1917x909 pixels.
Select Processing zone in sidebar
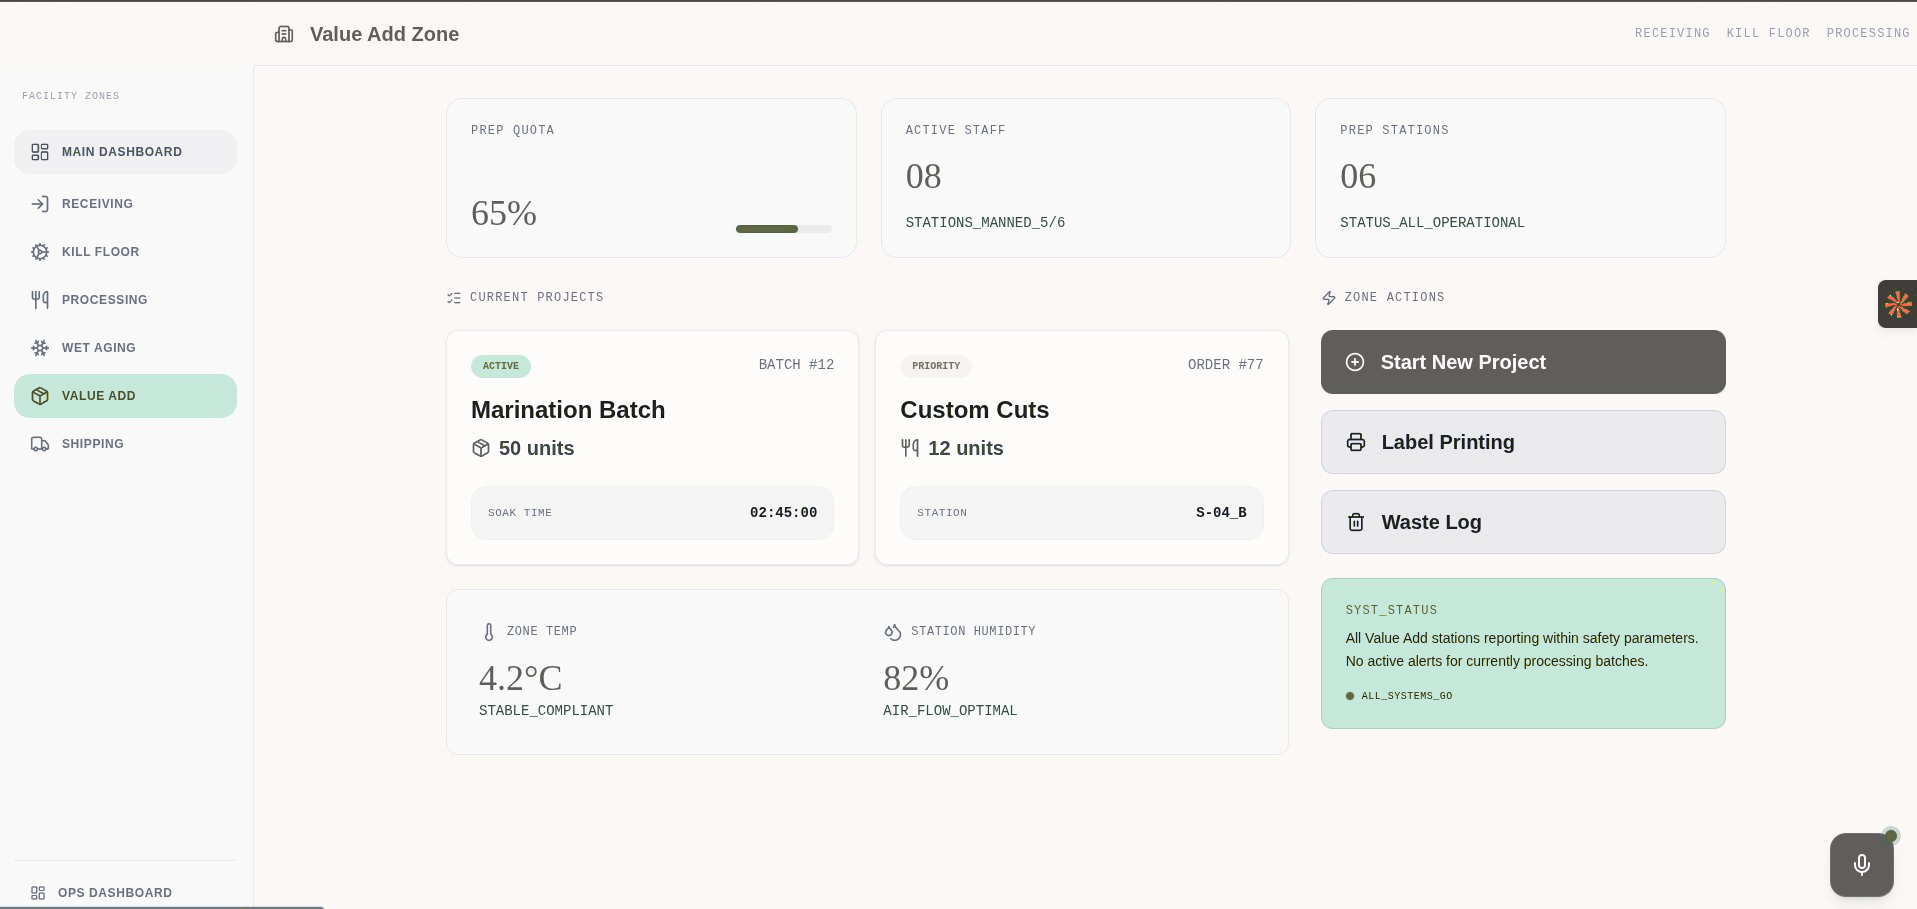pos(125,300)
